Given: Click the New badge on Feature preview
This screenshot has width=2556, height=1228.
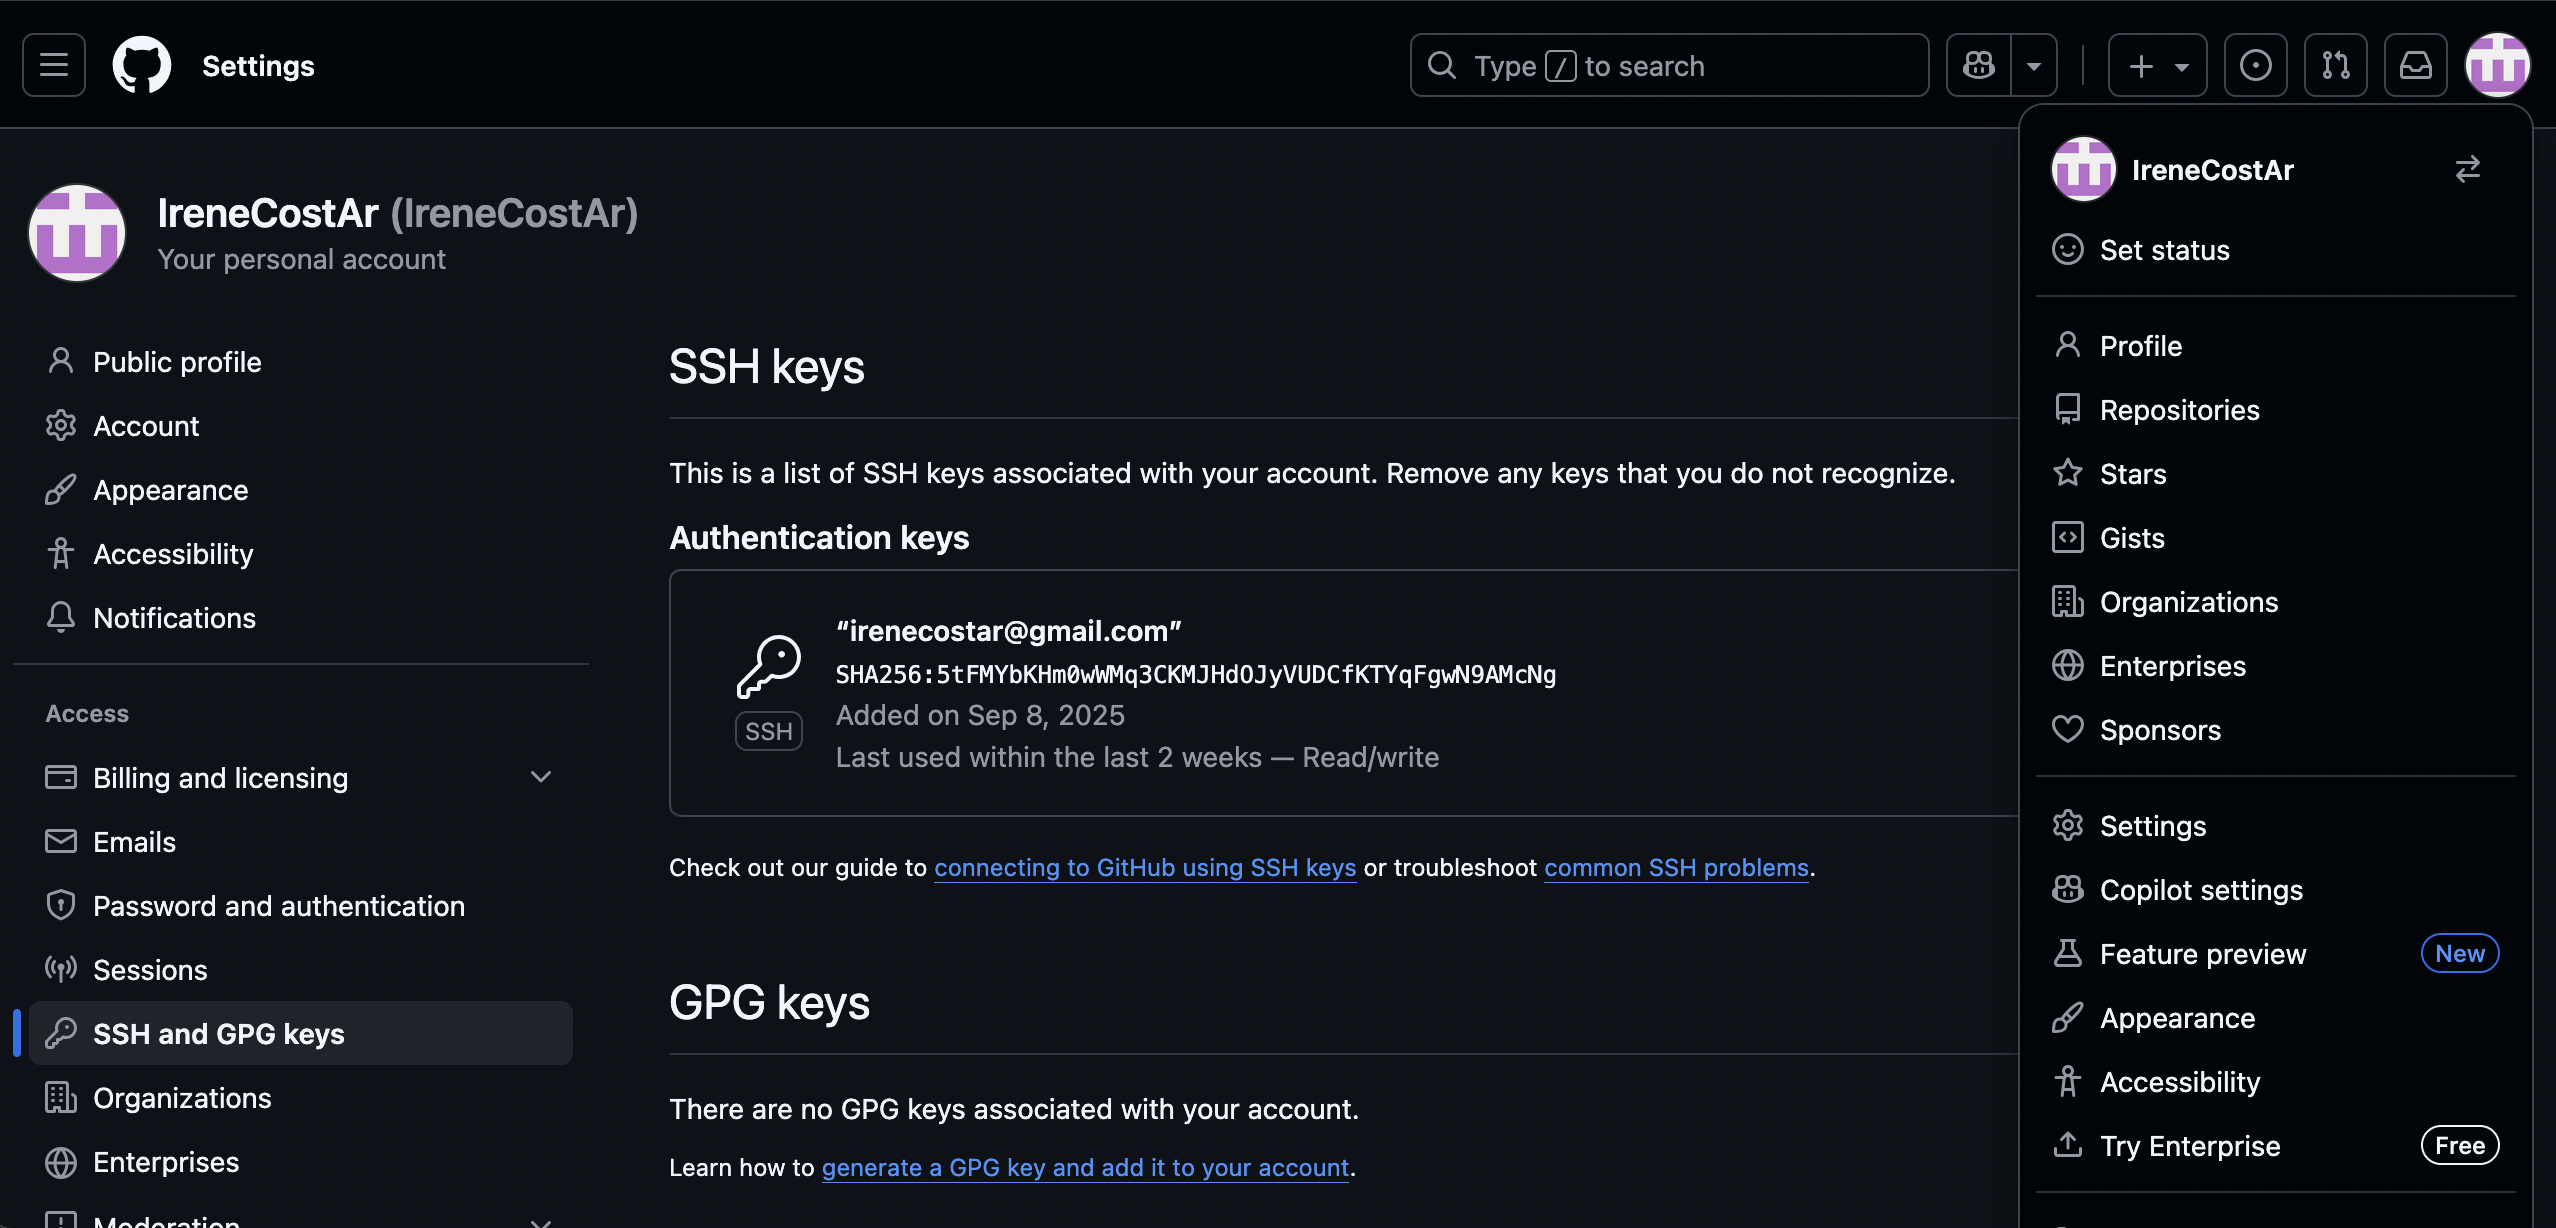Looking at the screenshot, I should click(2459, 954).
